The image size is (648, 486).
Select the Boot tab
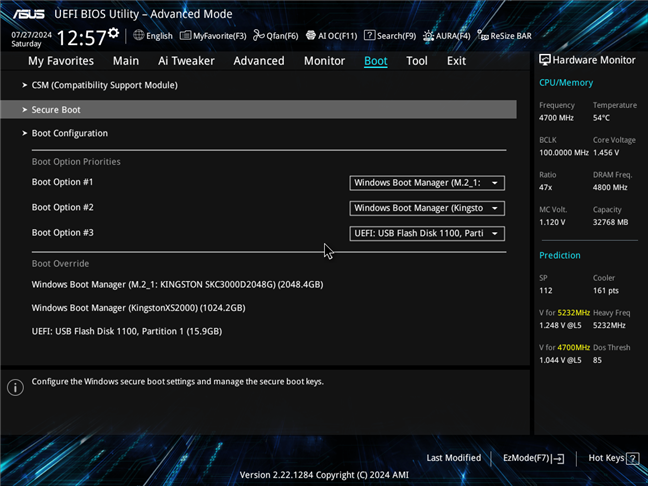tap(376, 61)
